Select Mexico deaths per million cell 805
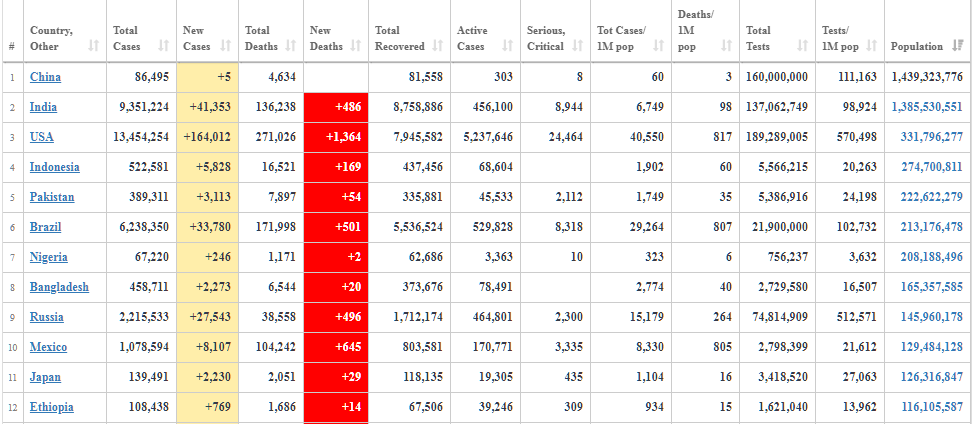 click(705, 347)
